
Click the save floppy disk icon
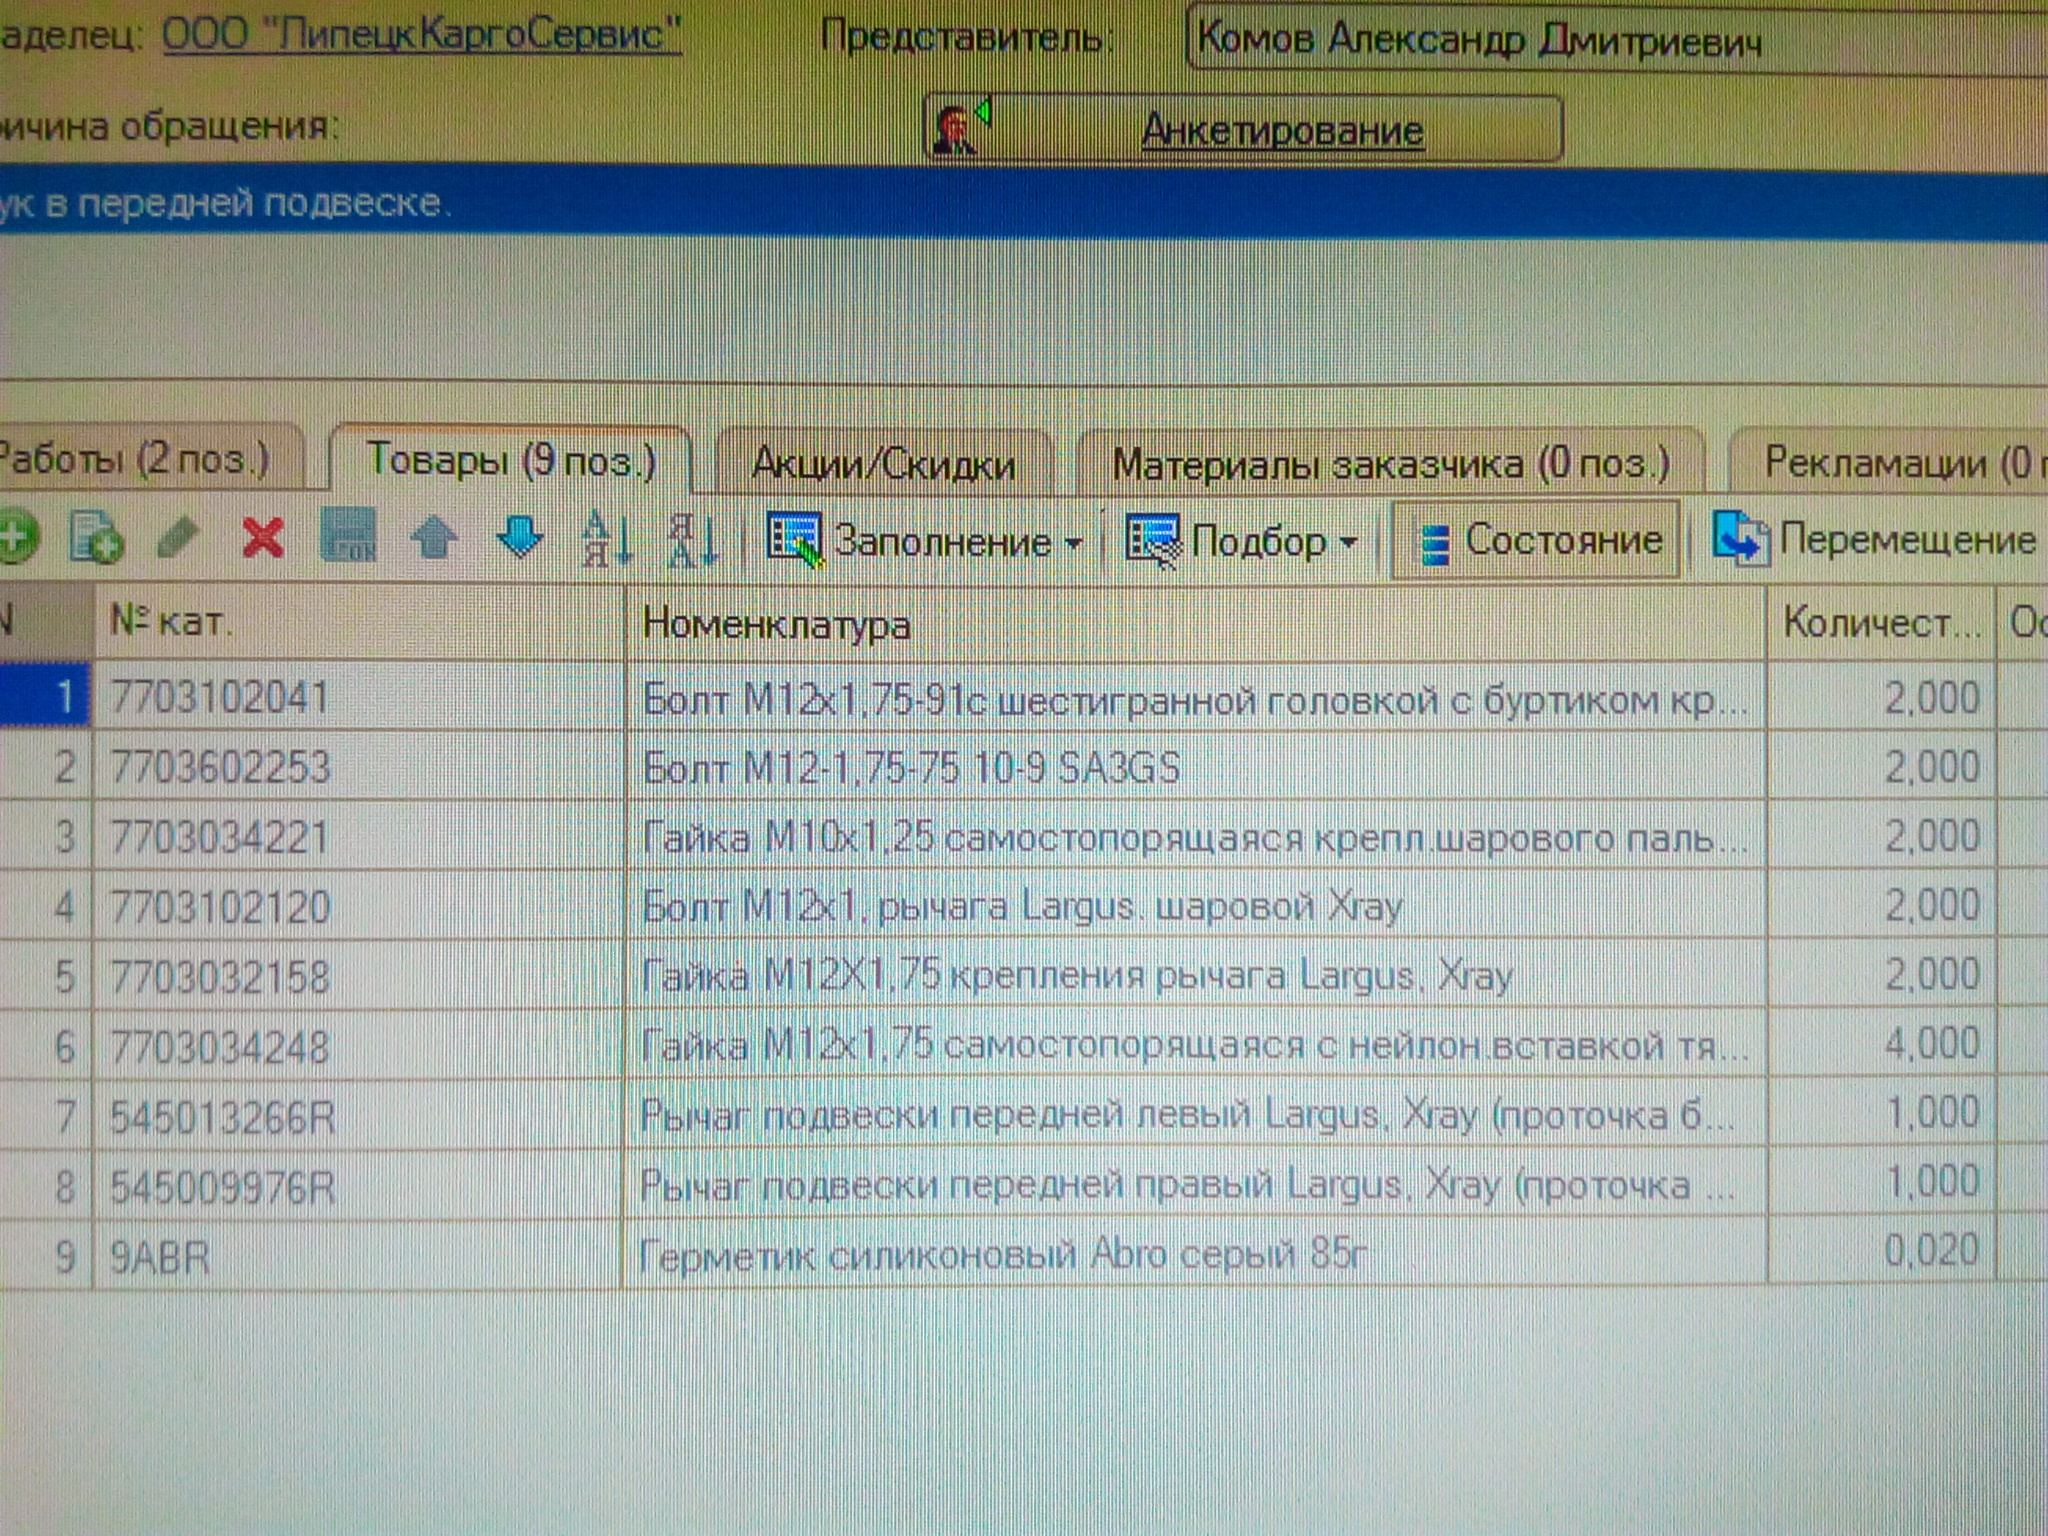(x=348, y=537)
